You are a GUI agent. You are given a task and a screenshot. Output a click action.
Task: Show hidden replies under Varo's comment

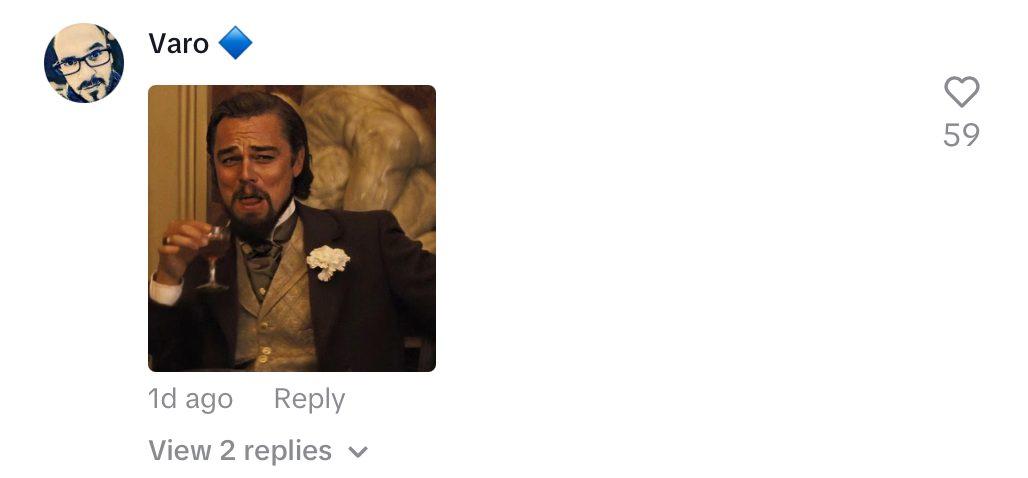(x=258, y=451)
